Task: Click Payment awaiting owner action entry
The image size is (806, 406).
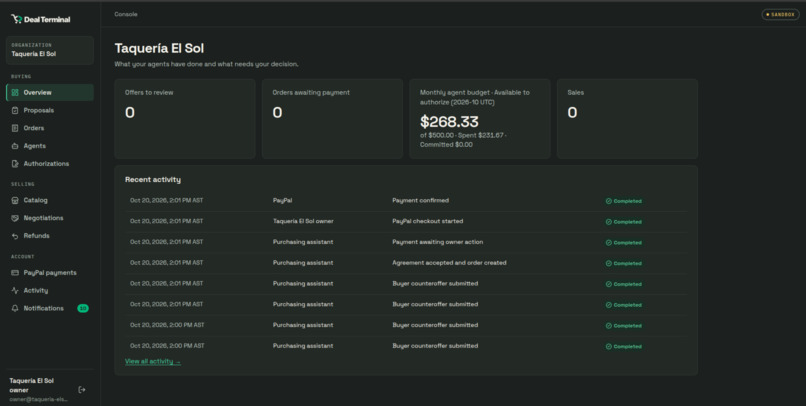Action: 437,242
